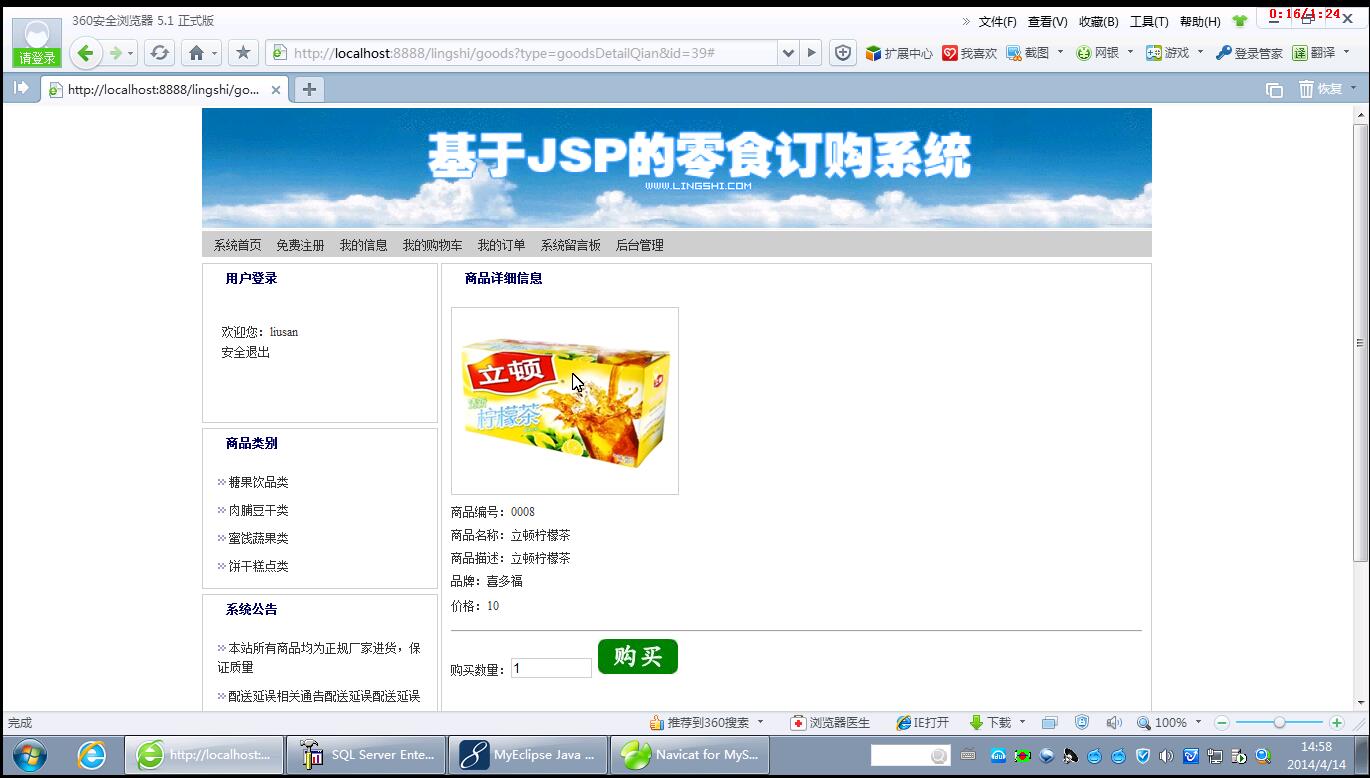Expand the 截图 dropdown arrow
The height and width of the screenshot is (778, 1370).
1060,53
